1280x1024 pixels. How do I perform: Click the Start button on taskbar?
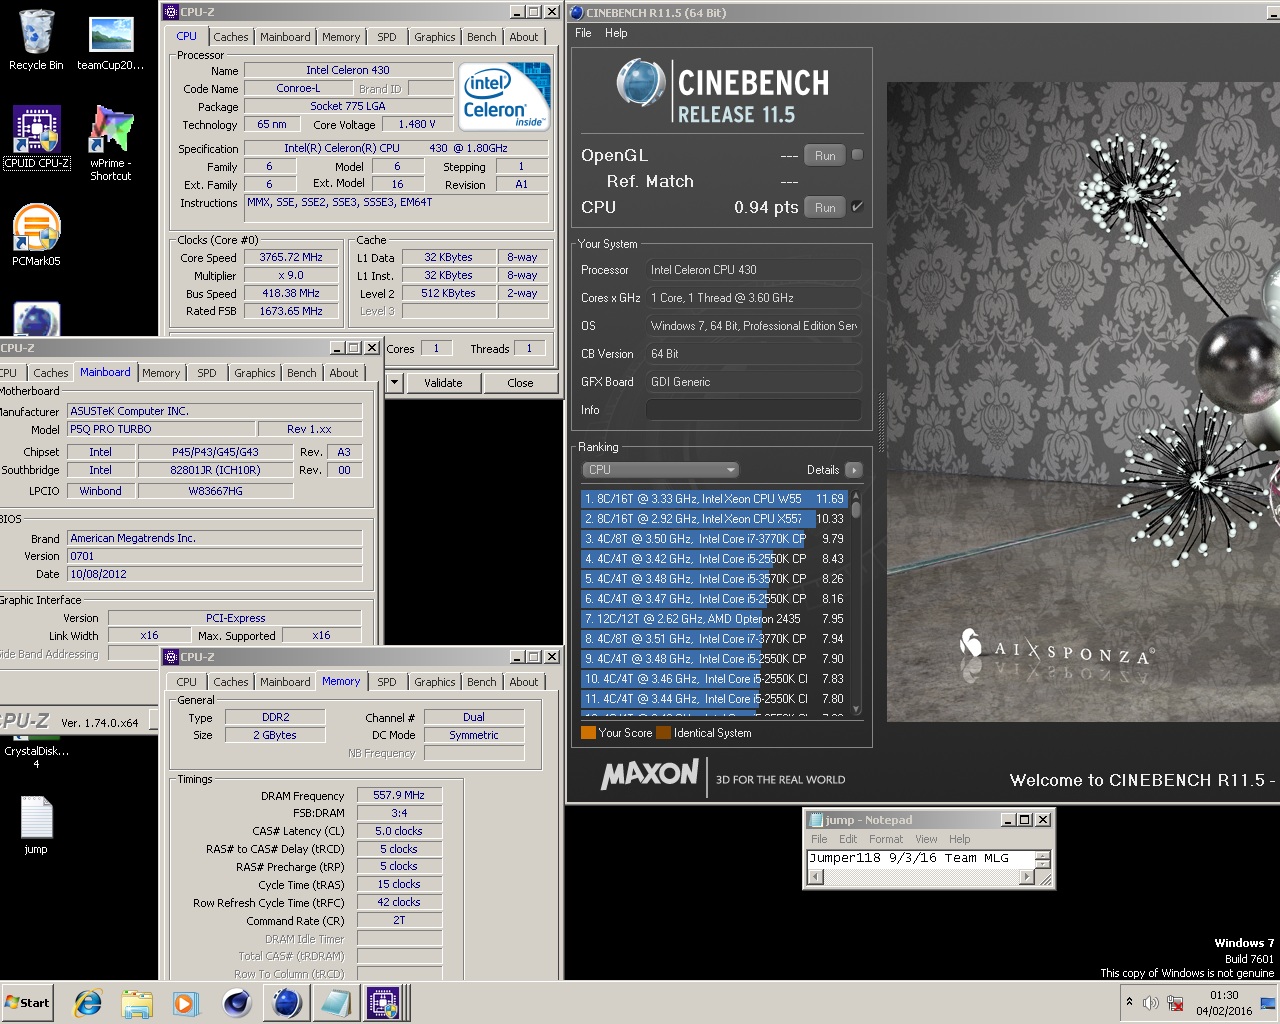(28, 1003)
